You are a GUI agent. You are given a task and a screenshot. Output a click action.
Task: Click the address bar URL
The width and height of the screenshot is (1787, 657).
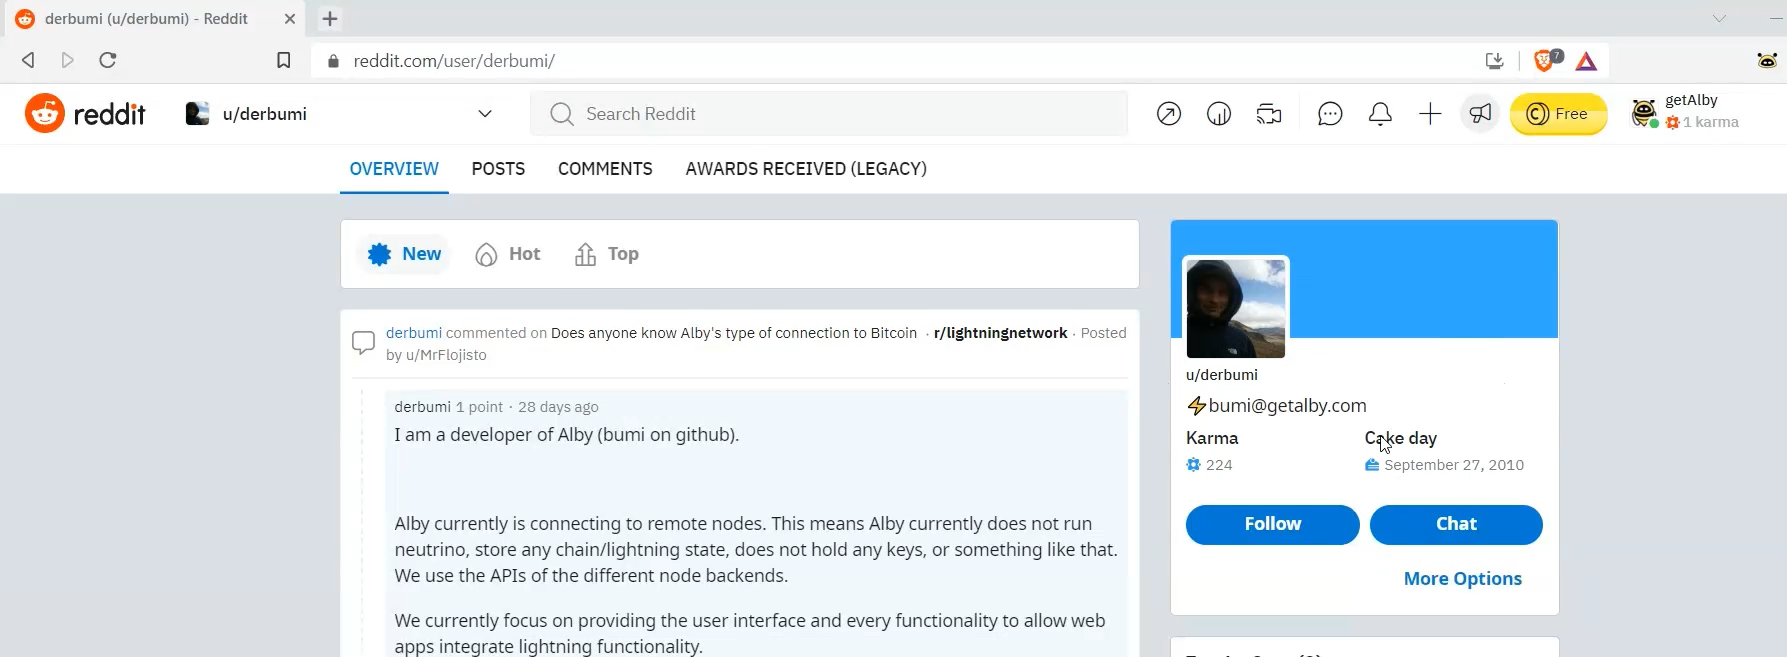point(454,61)
